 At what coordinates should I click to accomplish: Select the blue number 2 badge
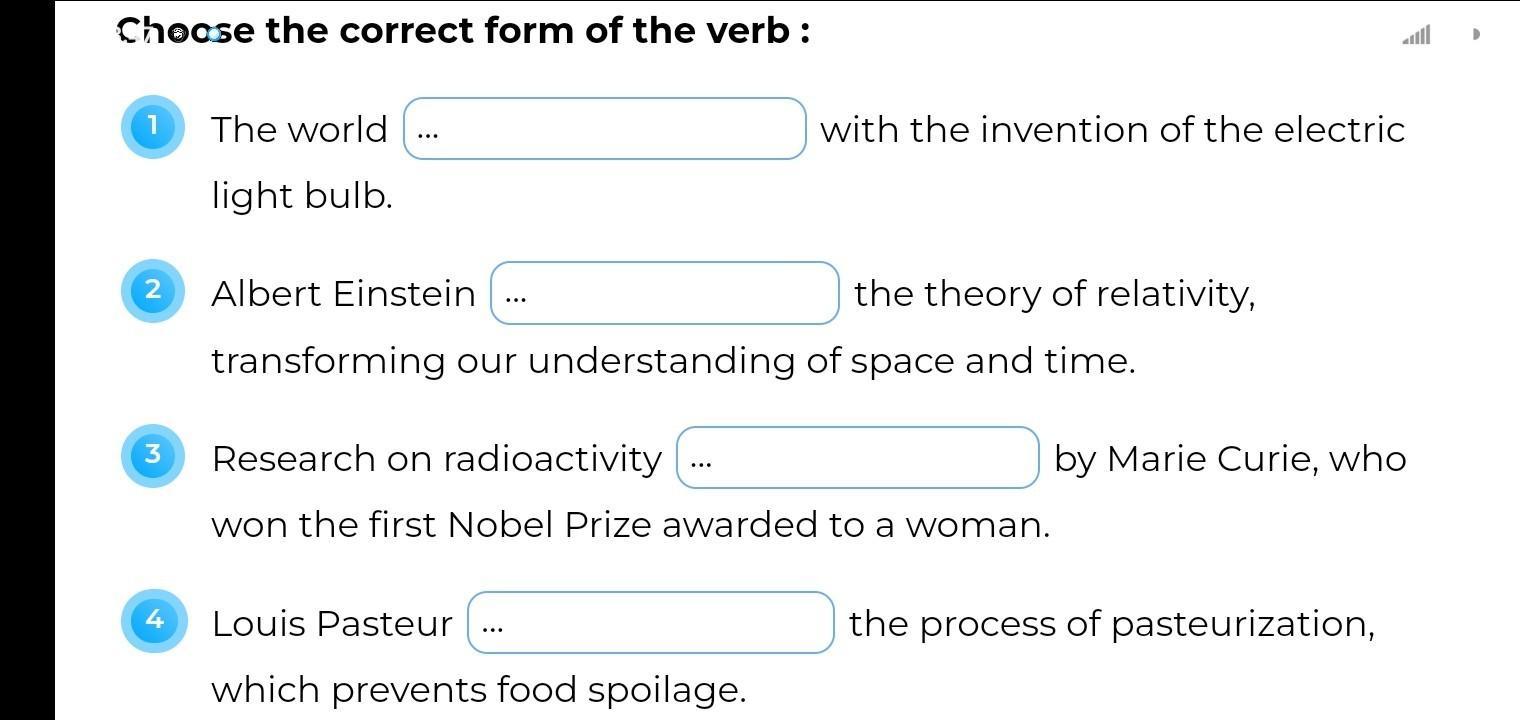(x=153, y=291)
